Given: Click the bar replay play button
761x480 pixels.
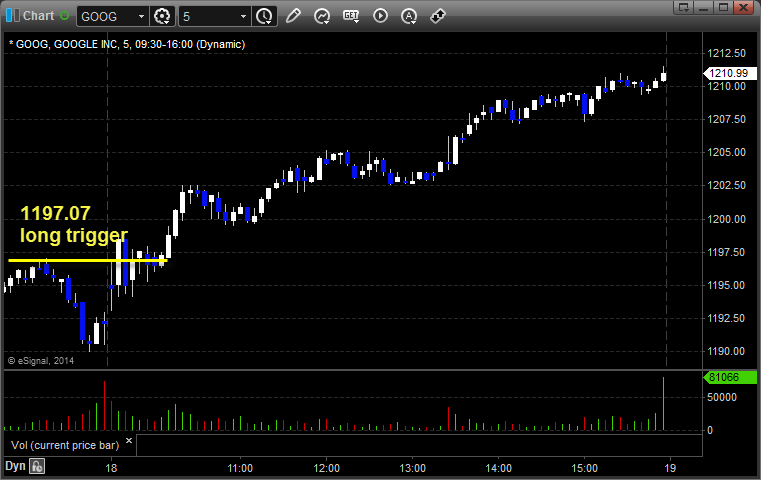Looking at the screenshot, I should click(380, 16).
